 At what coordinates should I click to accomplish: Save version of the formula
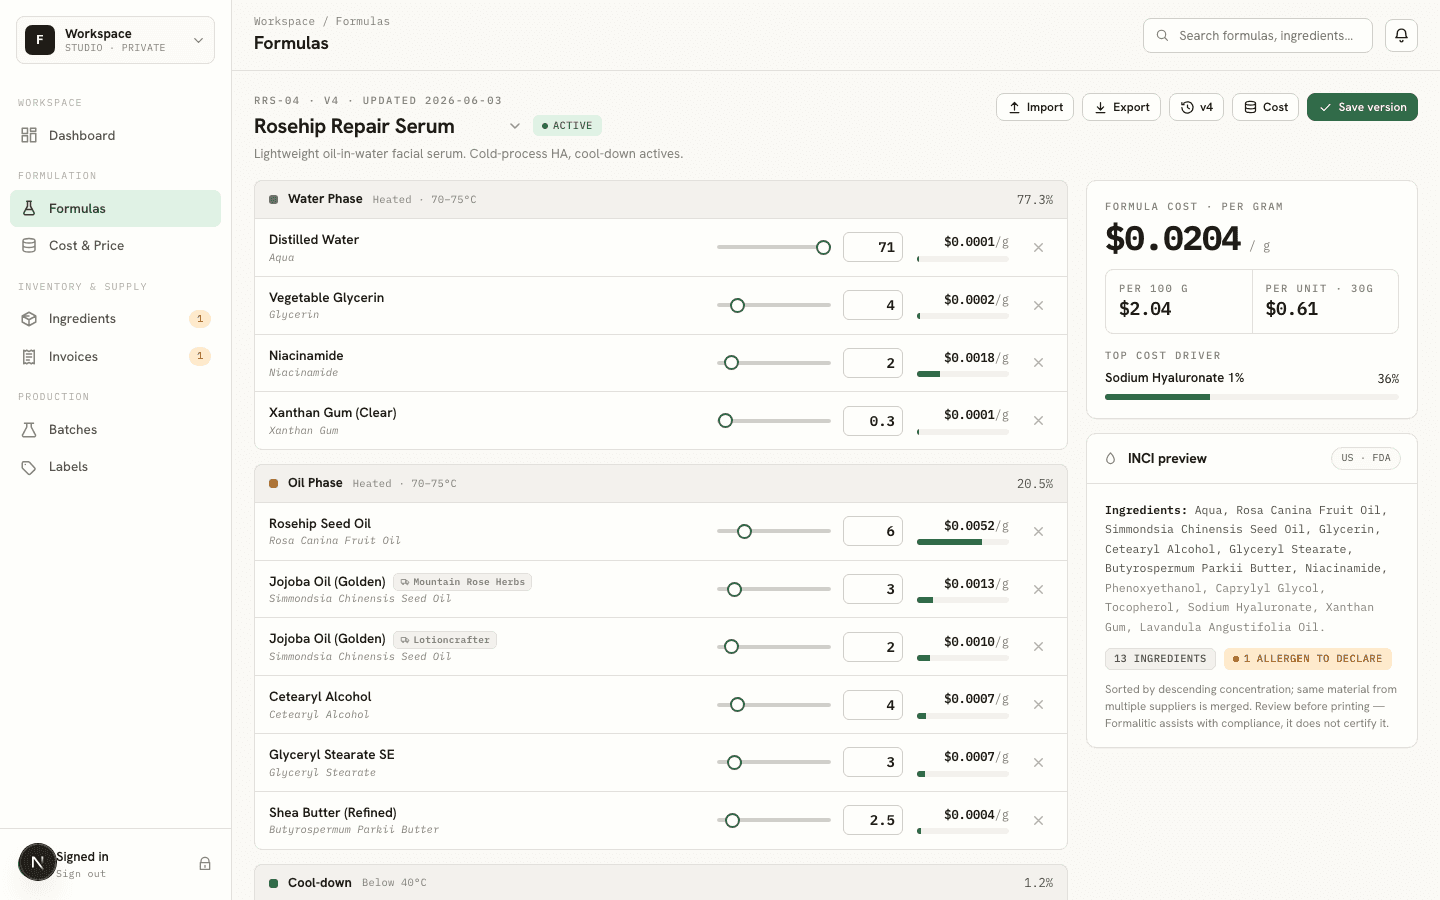tap(1362, 107)
